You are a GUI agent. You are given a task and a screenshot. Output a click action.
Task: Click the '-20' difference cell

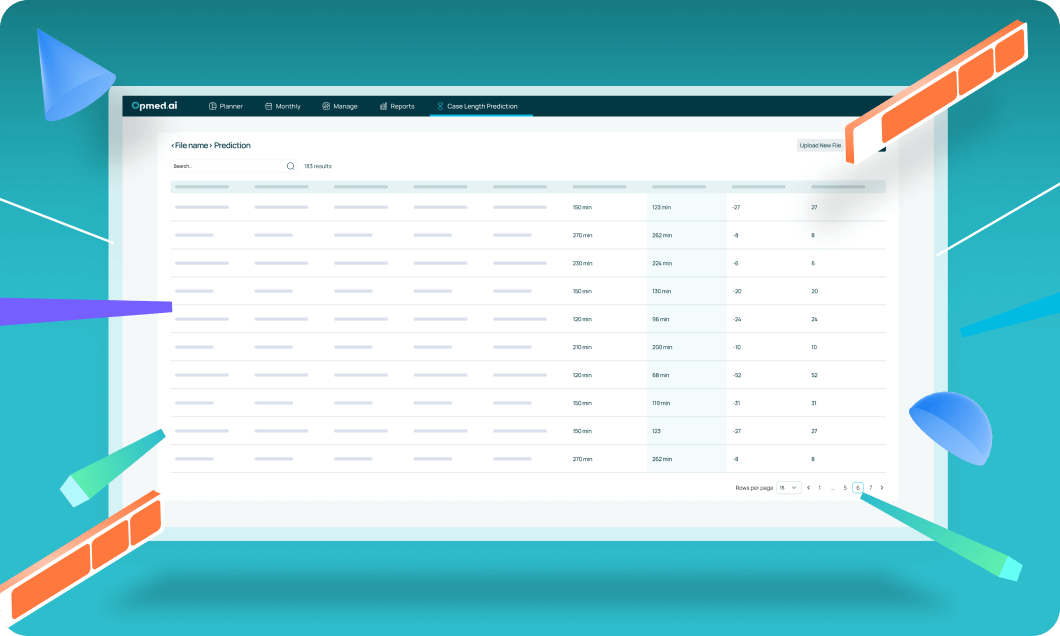pyautogui.click(x=737, y=291)
